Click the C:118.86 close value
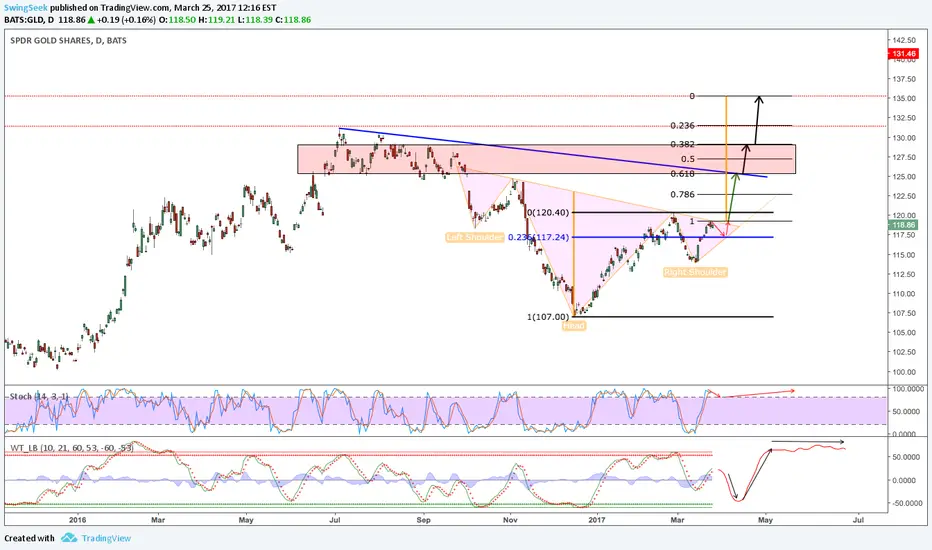 click(293, 20)
